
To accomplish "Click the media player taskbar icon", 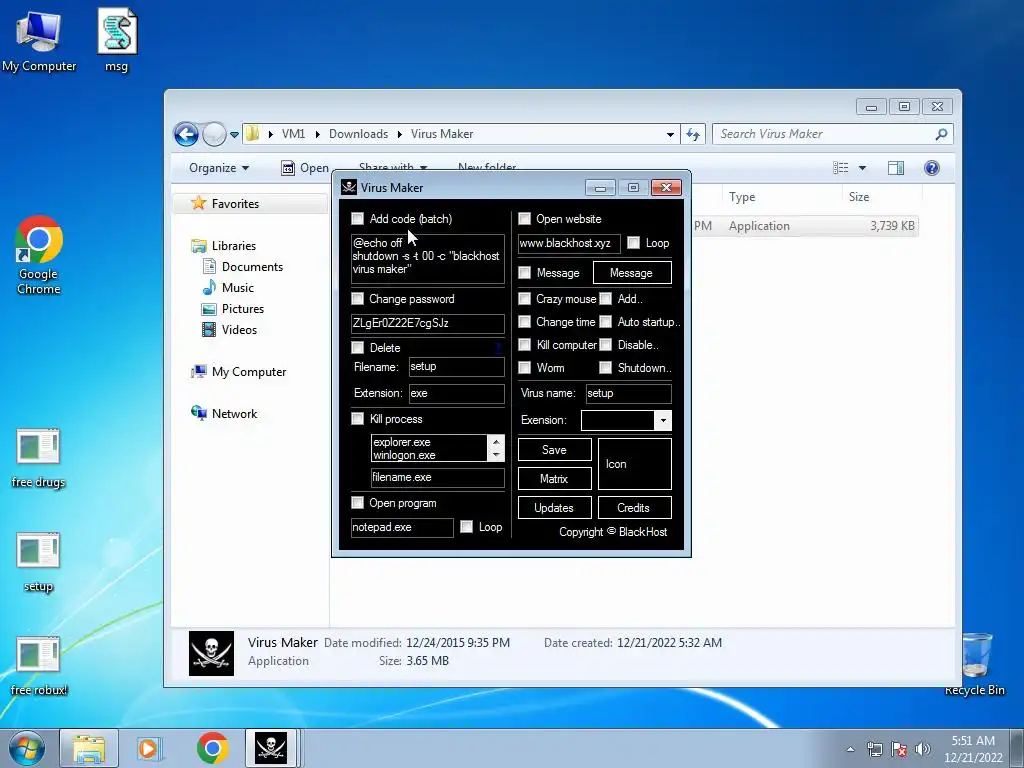I will pos(149,748).
